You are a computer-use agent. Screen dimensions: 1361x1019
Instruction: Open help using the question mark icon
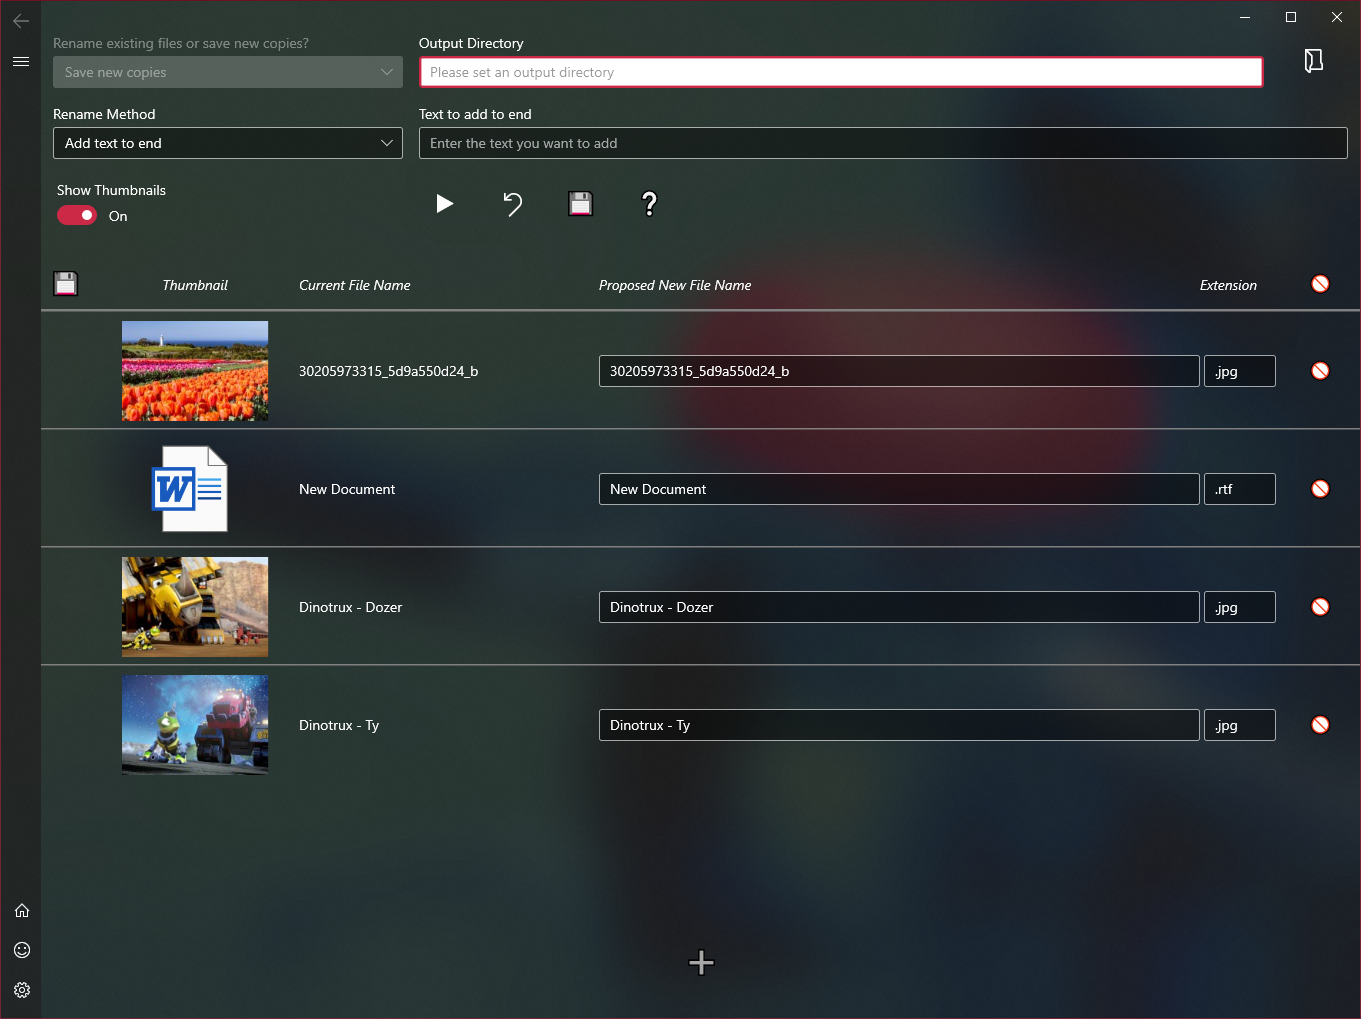click(x=648, y=204)
